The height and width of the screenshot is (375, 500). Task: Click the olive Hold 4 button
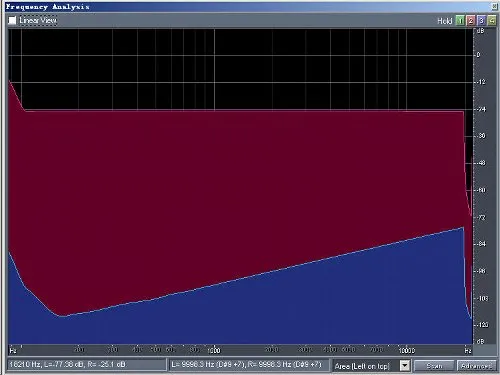tap(492, 21)
